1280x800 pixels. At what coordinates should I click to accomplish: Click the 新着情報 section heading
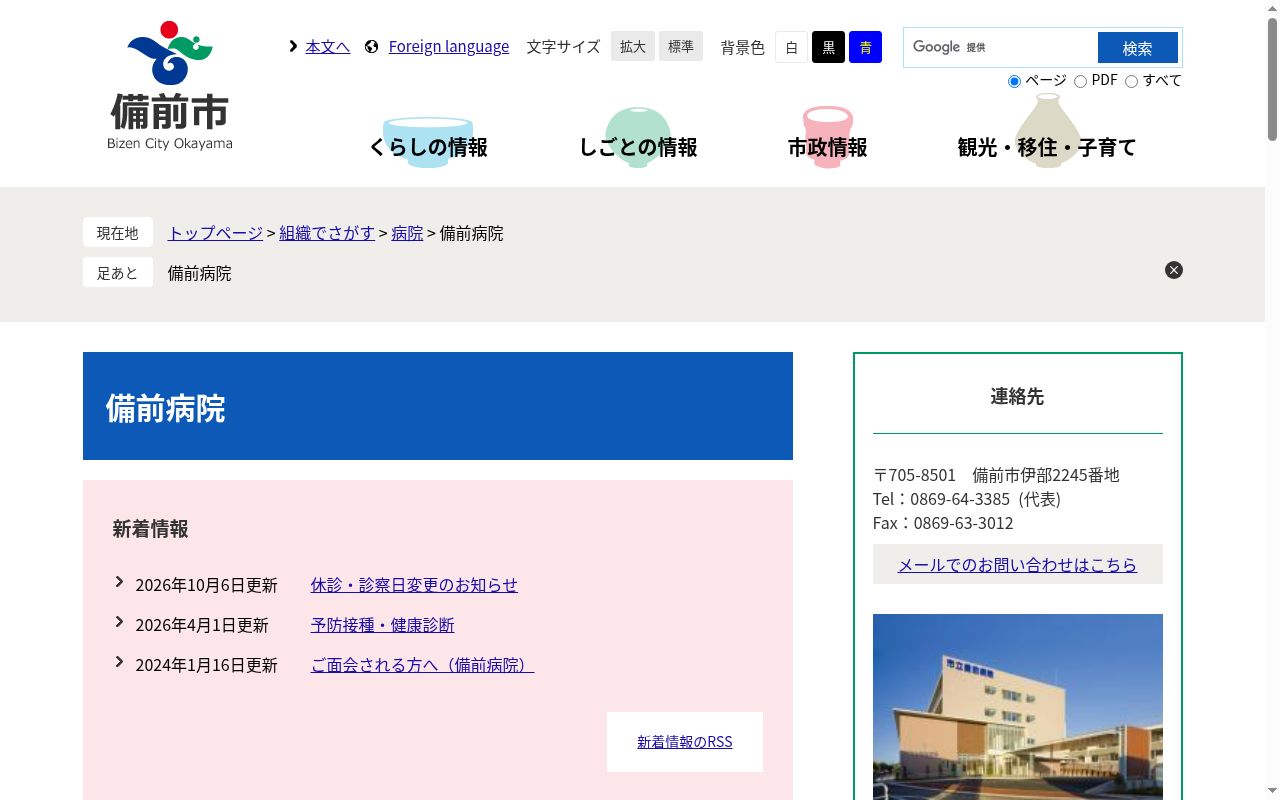coord(150,529)
